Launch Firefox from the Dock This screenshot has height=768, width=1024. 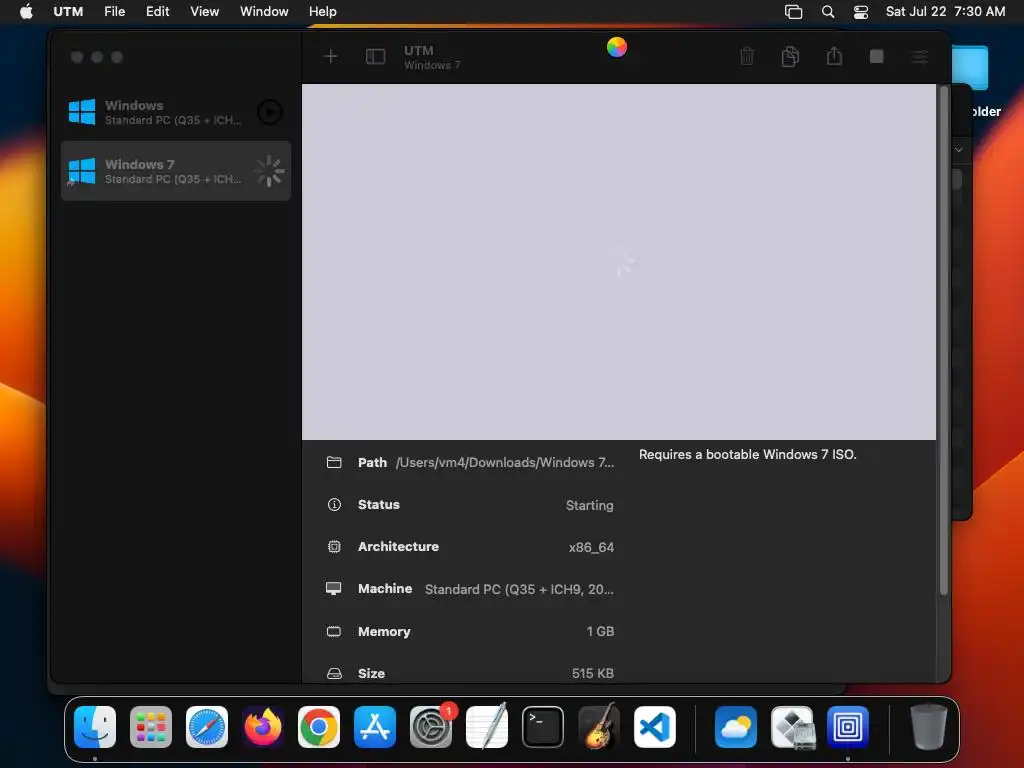[x=263, y=726]
